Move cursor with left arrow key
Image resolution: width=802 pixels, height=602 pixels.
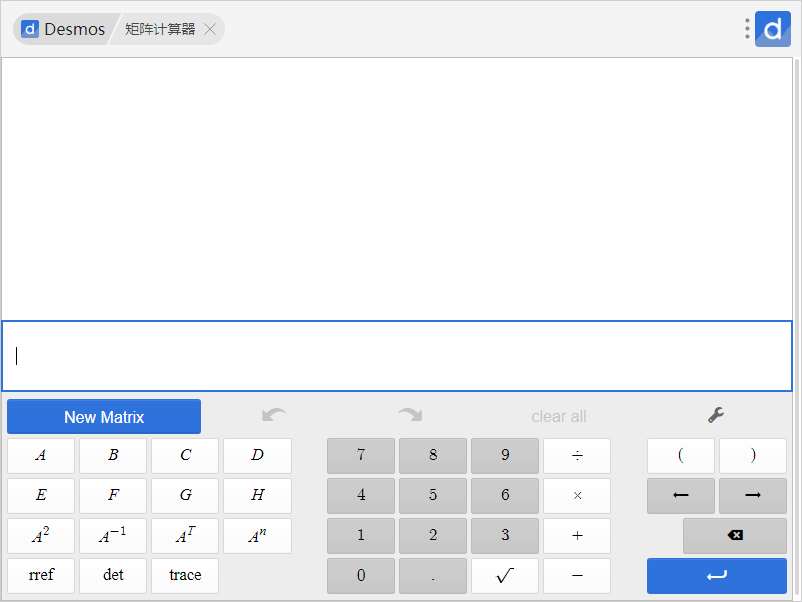(x=680, y=496)
